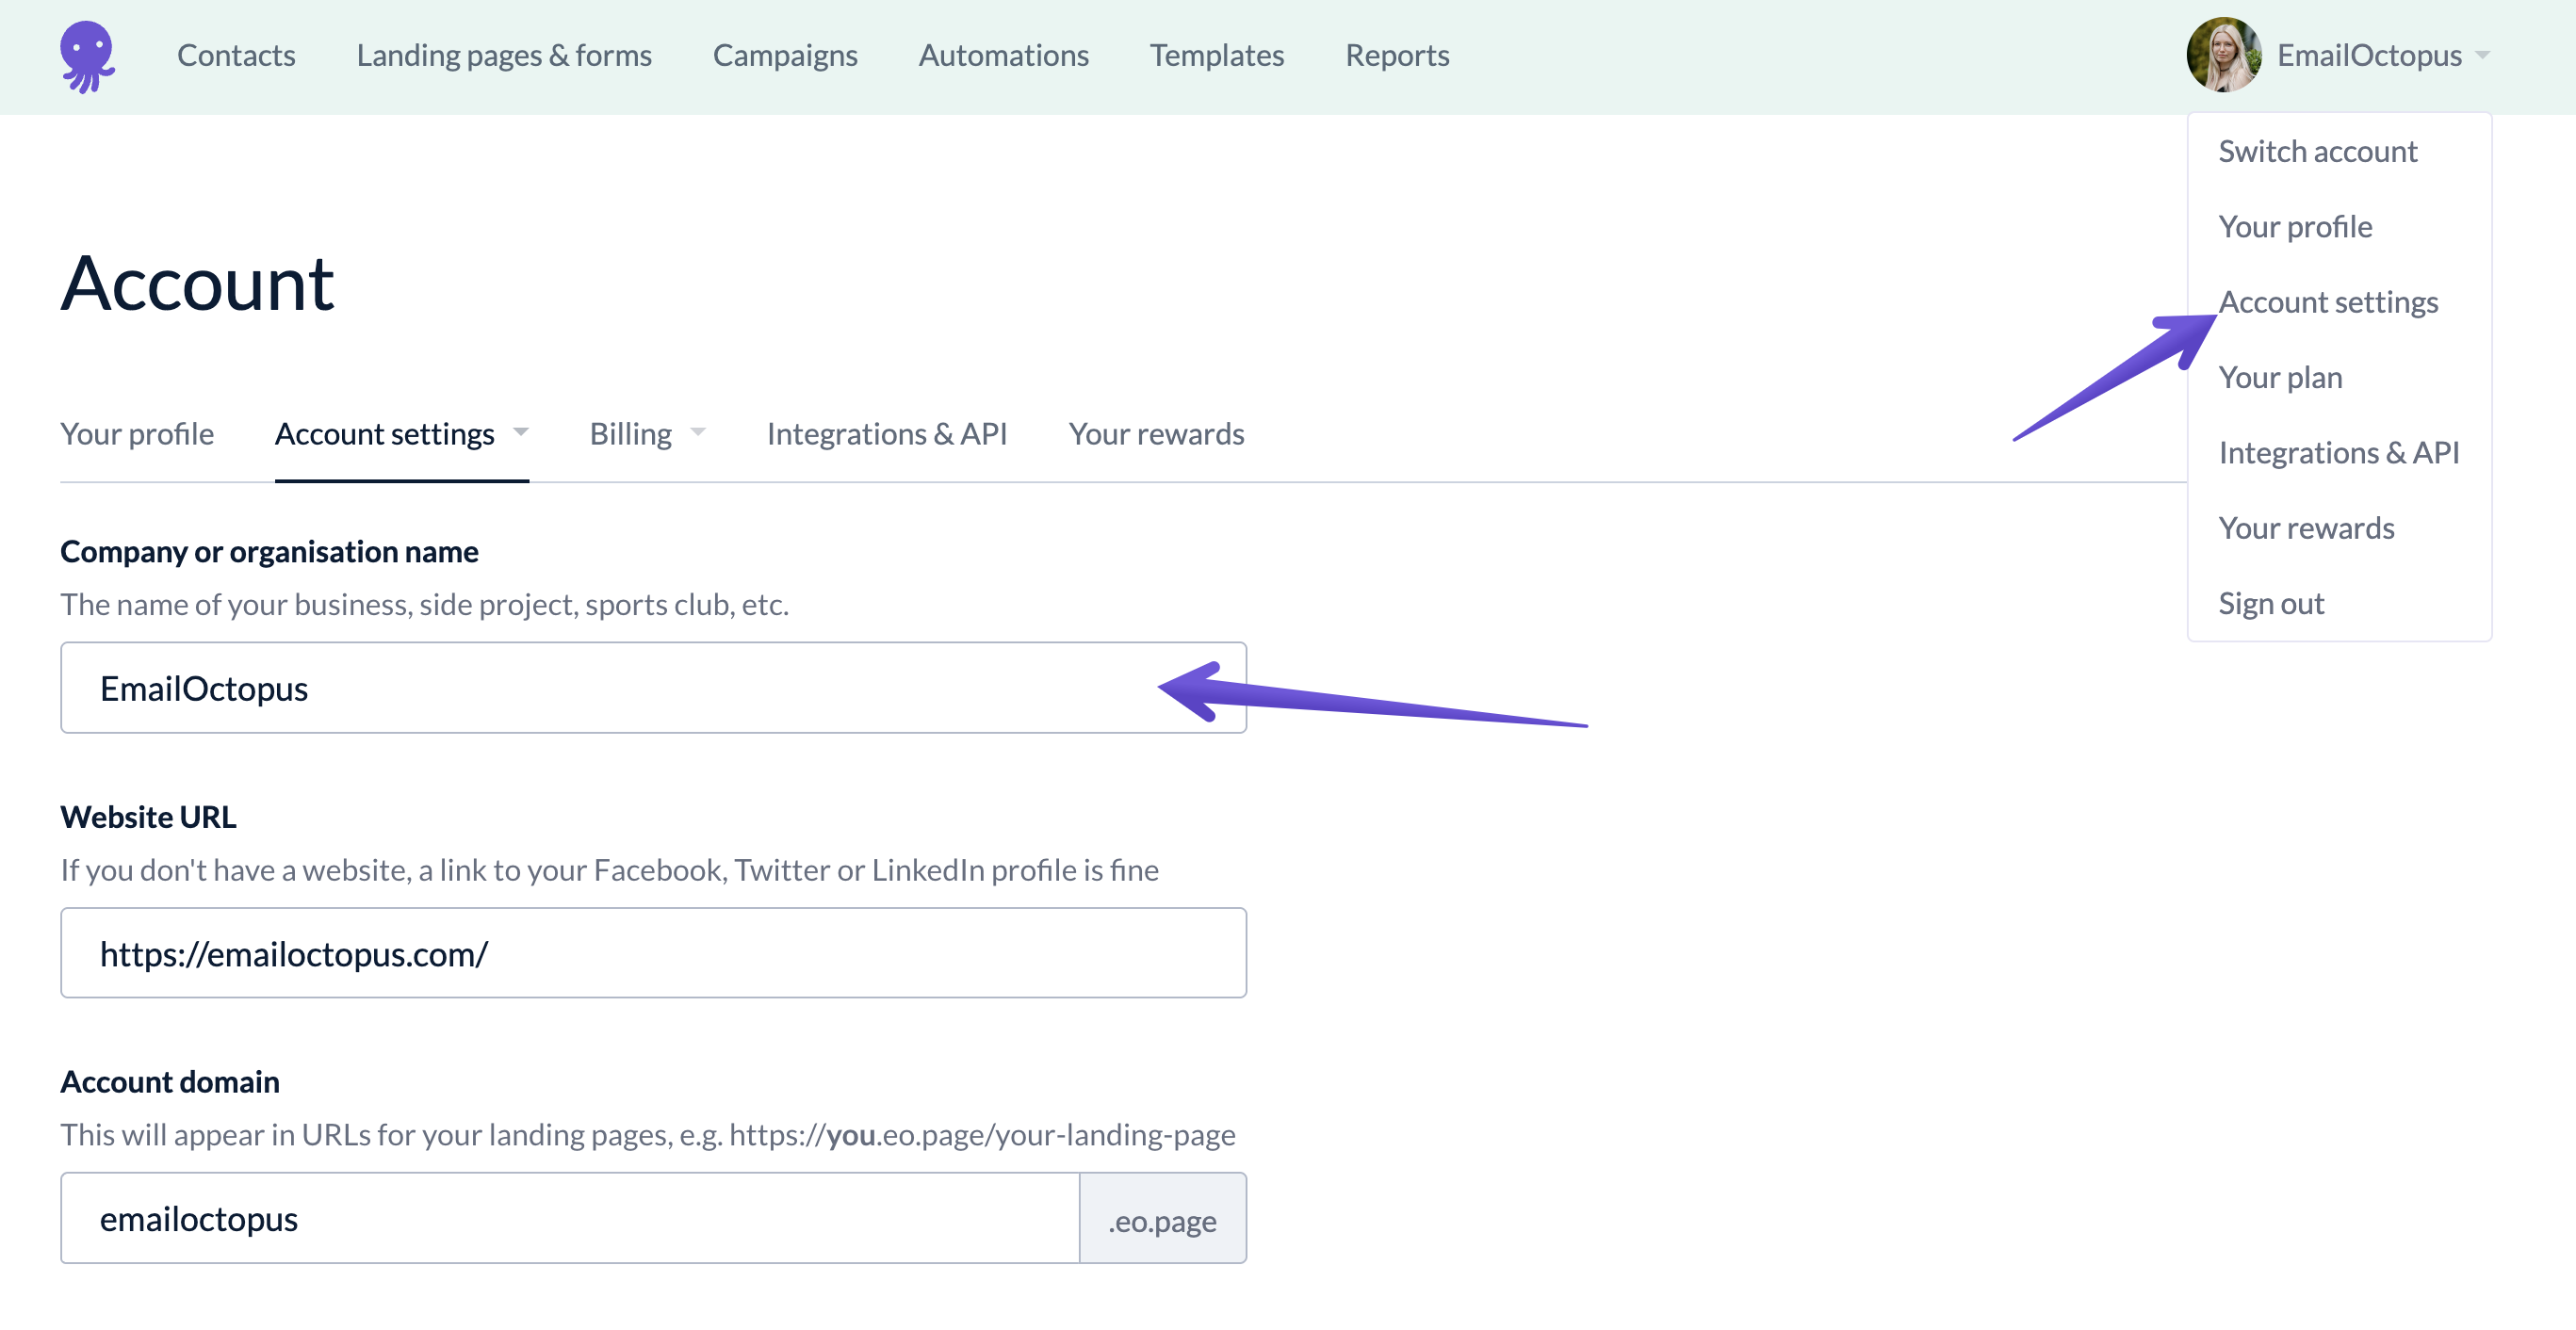The width and height of the screenshot is (2576, 1330).
Task: Choose Integrations & API in dropdown menu
Action: (x=2338, y=452)
